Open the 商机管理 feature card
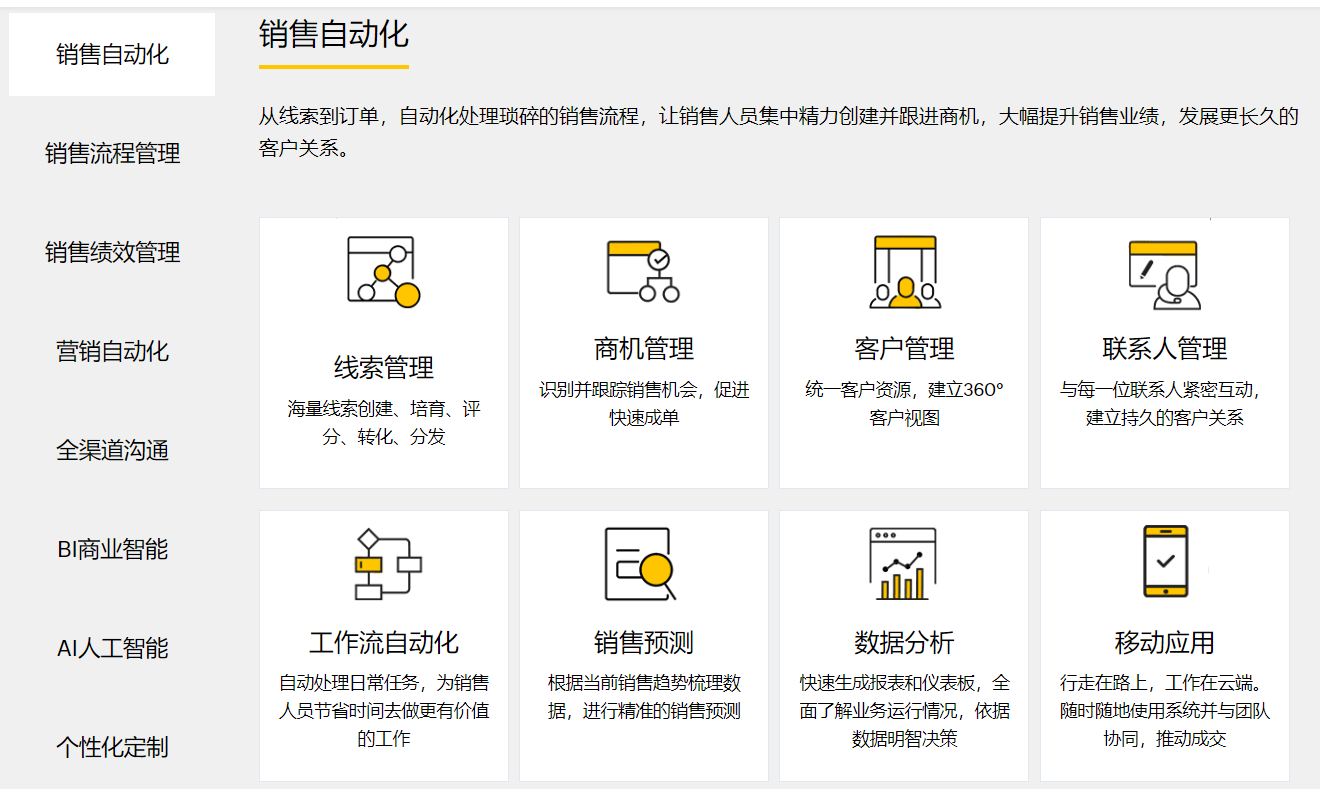 [x=643, y=352]
